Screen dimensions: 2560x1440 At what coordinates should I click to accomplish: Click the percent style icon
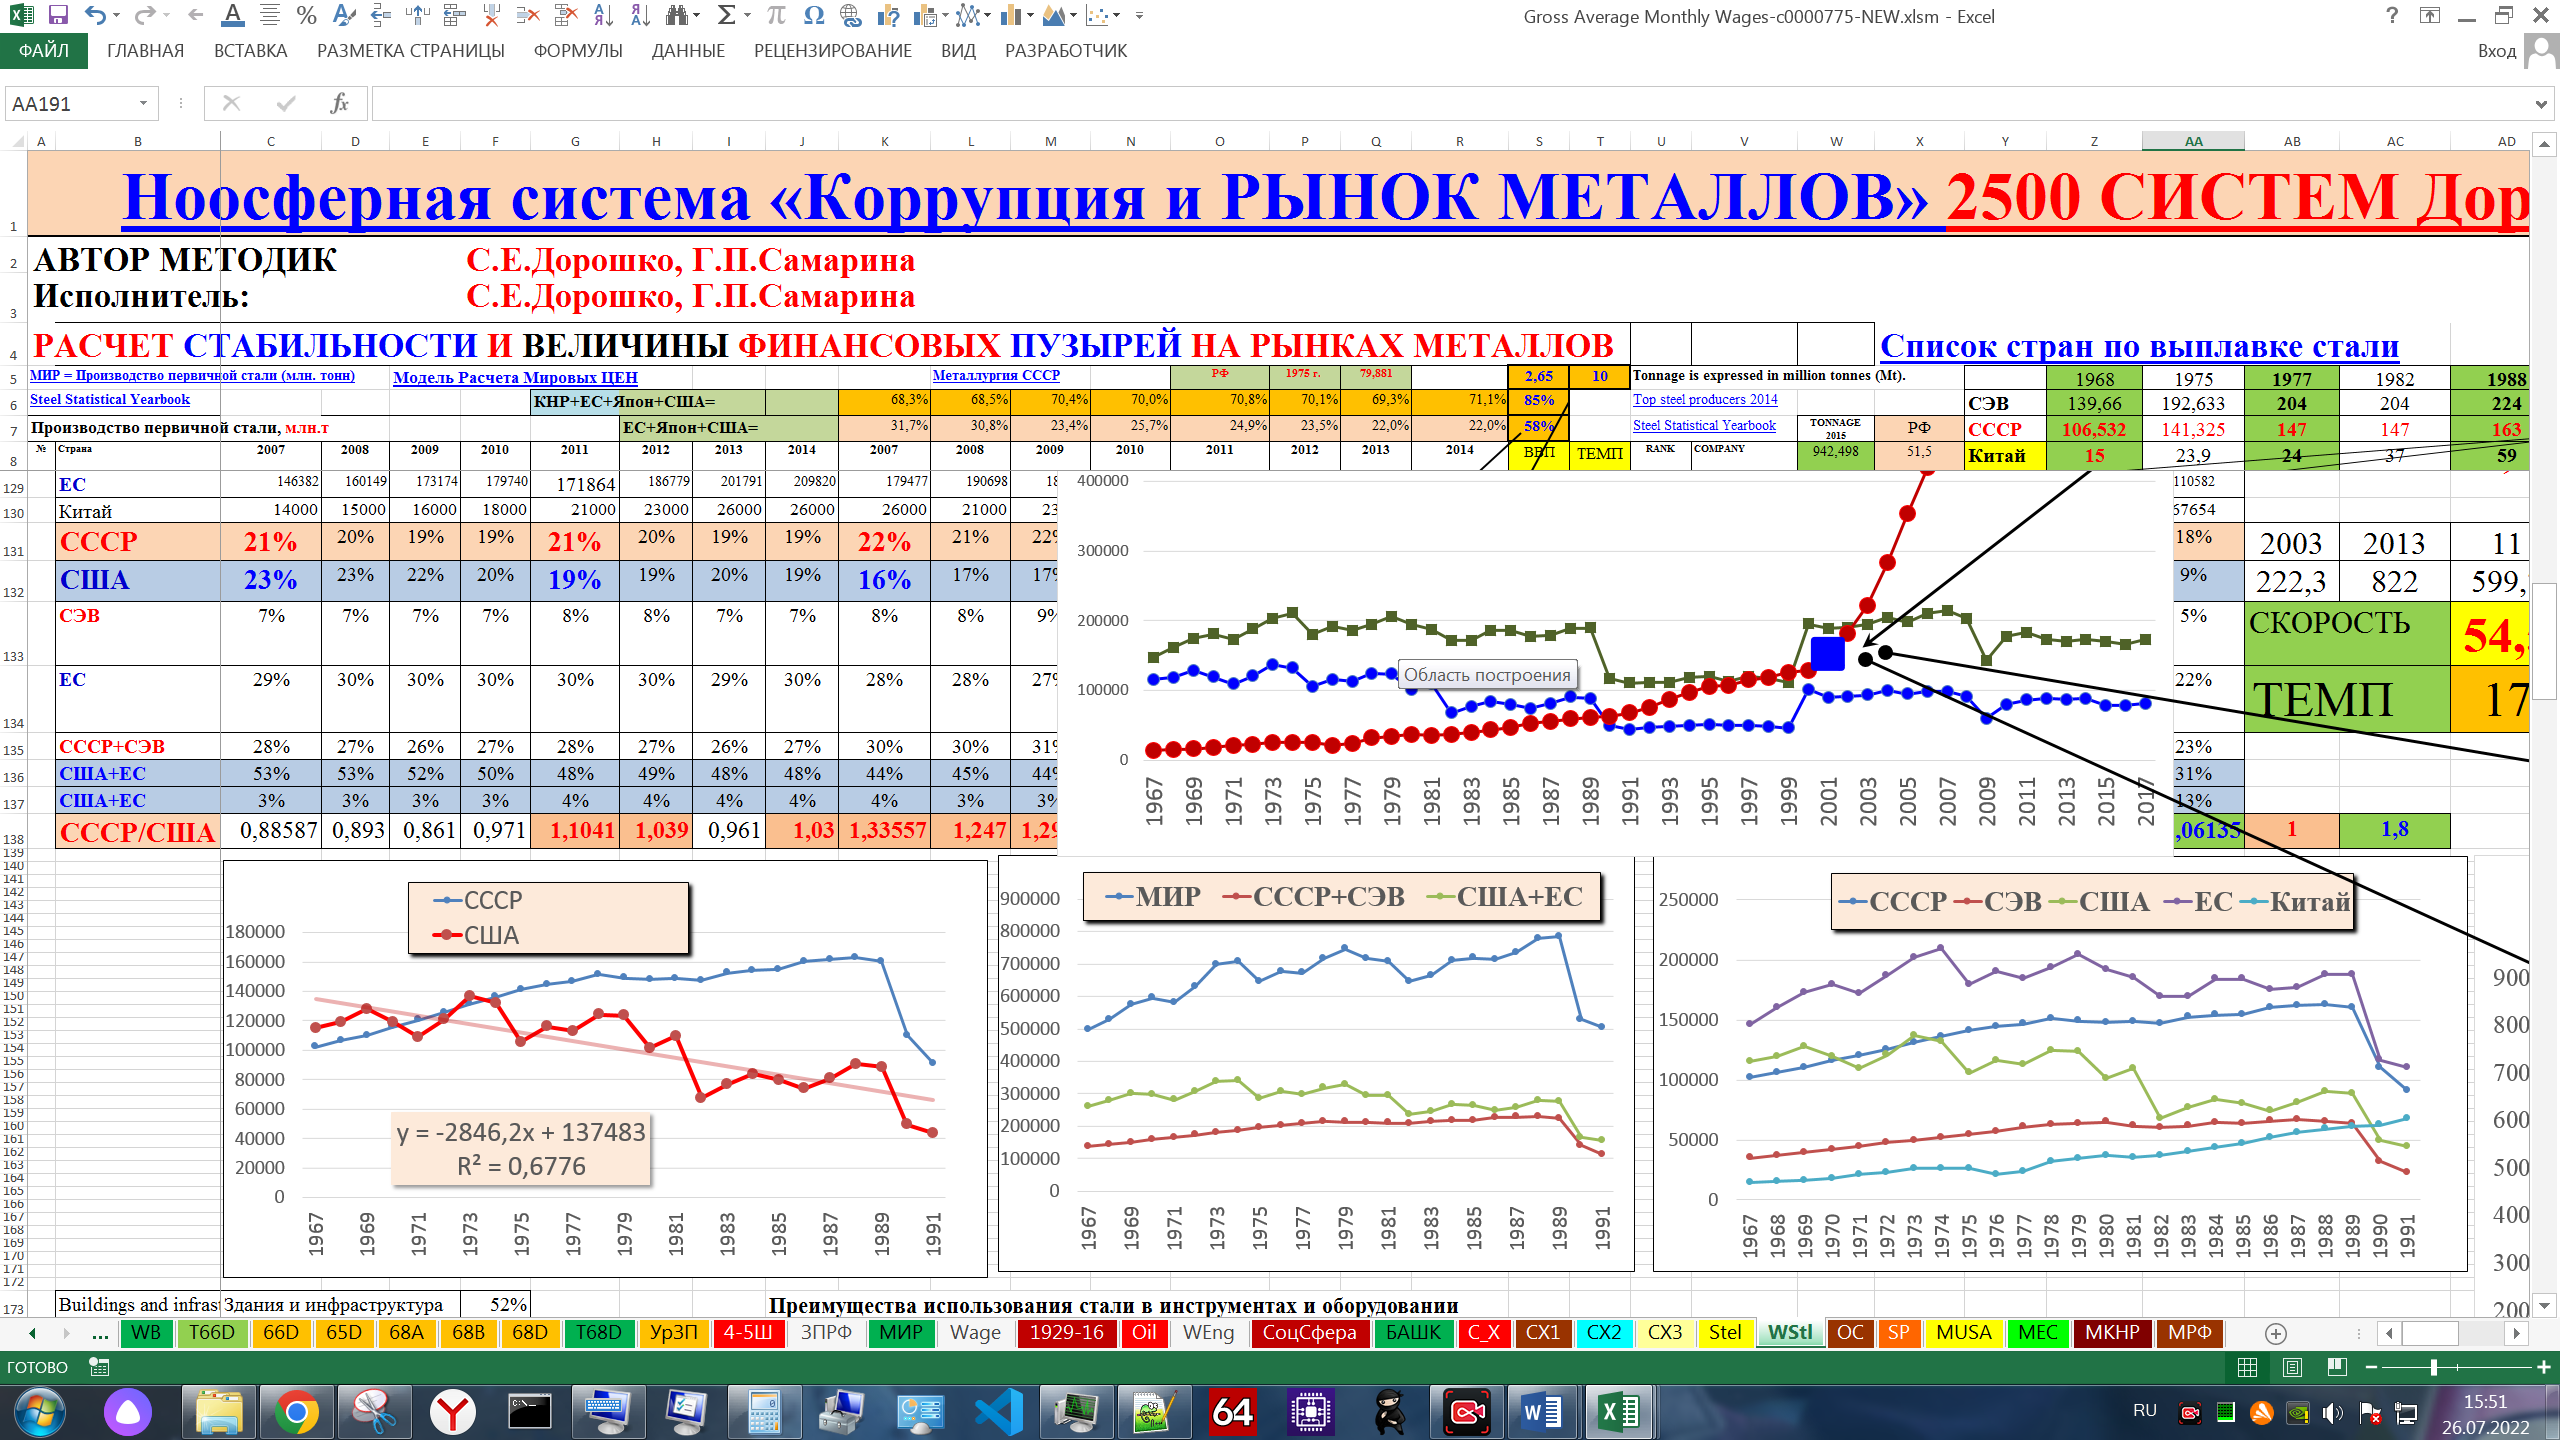(x=306, y=15)
